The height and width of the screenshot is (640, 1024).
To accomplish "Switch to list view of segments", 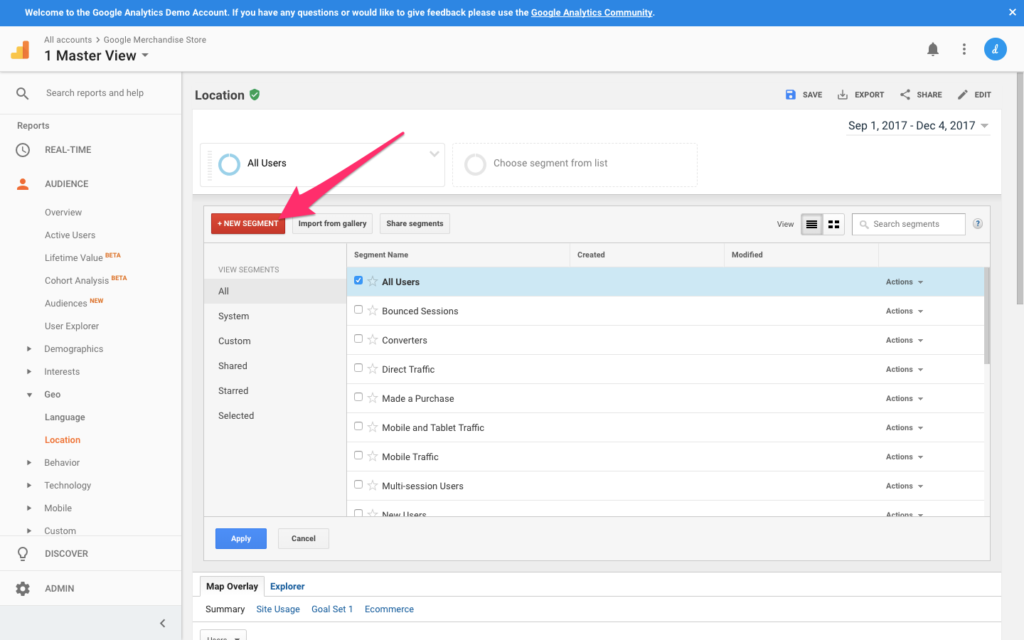I will pyautogui.click(x=812, y=224).
